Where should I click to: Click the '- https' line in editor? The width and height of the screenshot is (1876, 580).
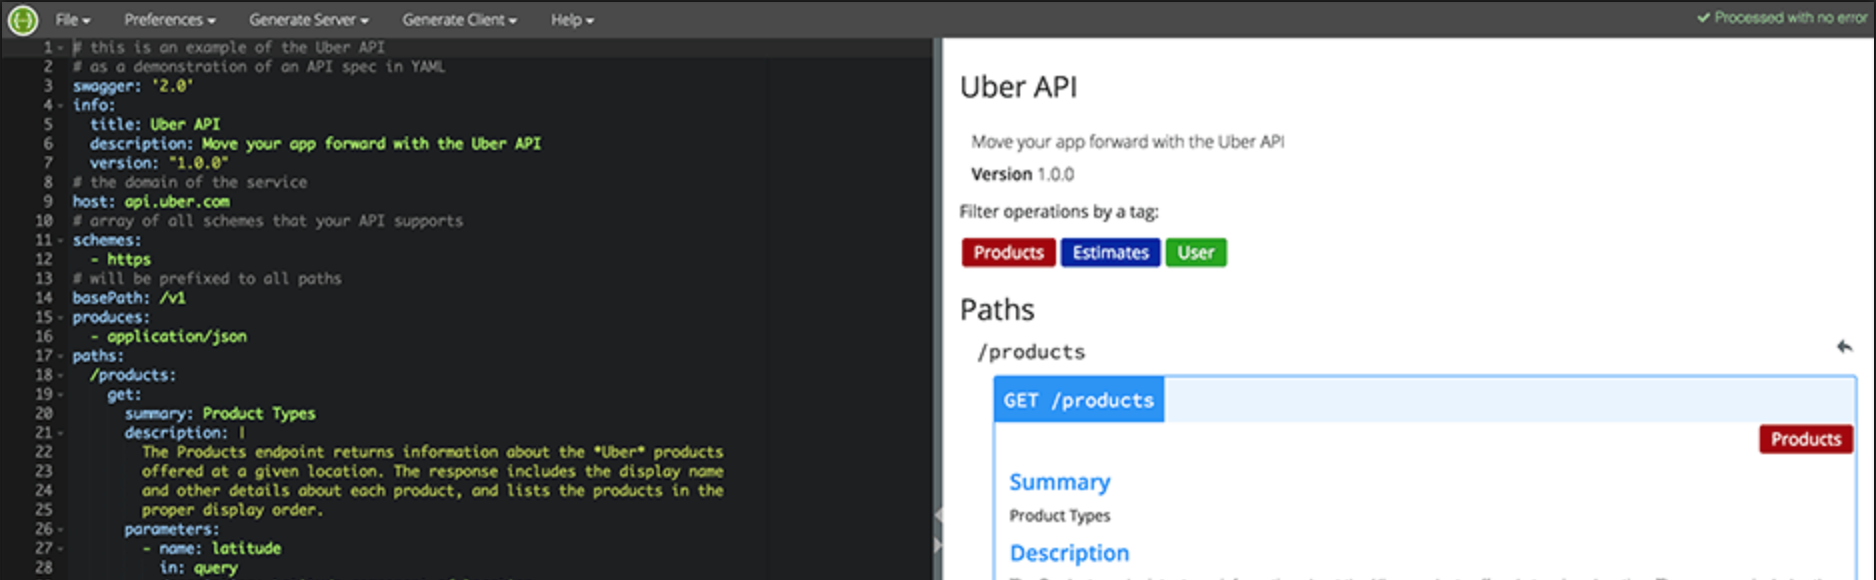120,259
